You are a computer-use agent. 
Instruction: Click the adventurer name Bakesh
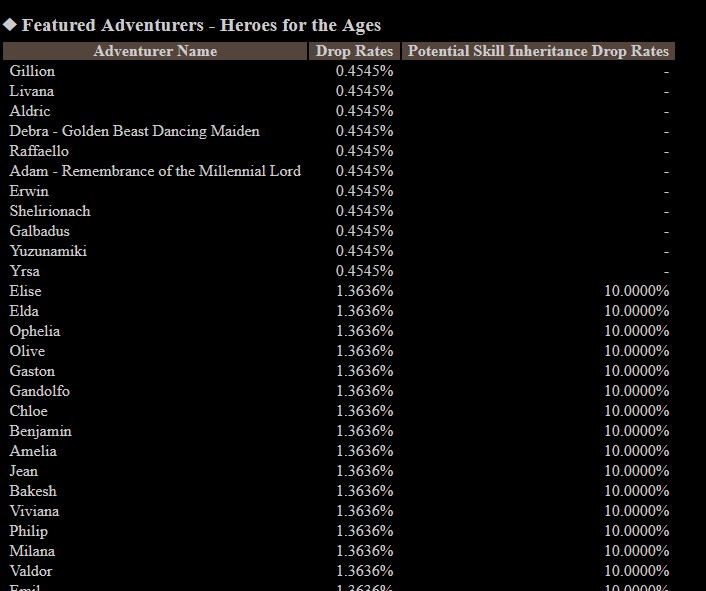33,491
